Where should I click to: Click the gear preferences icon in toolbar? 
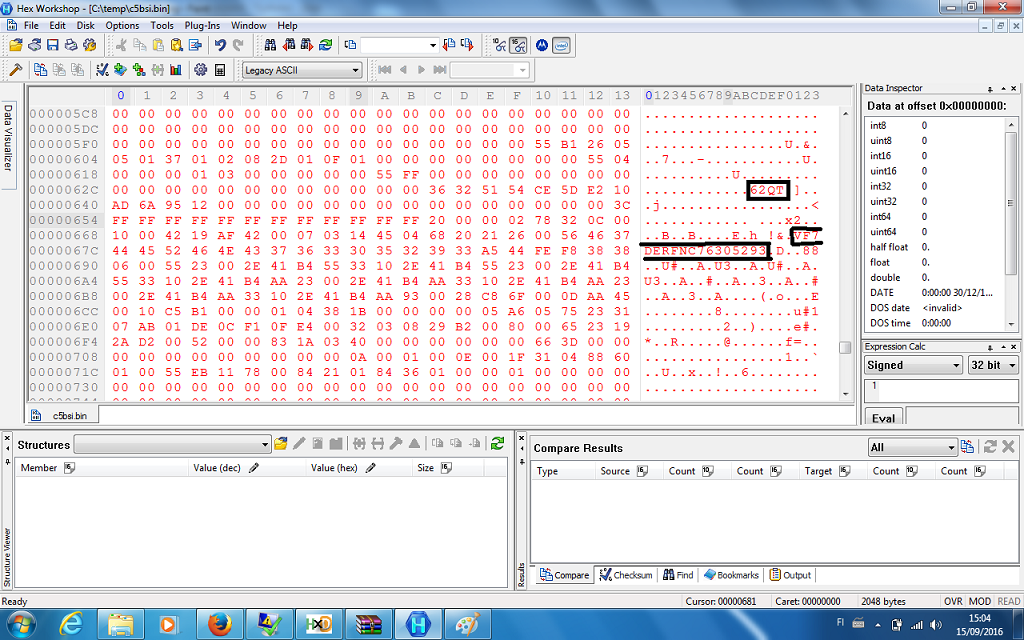[x=200, y=70]
